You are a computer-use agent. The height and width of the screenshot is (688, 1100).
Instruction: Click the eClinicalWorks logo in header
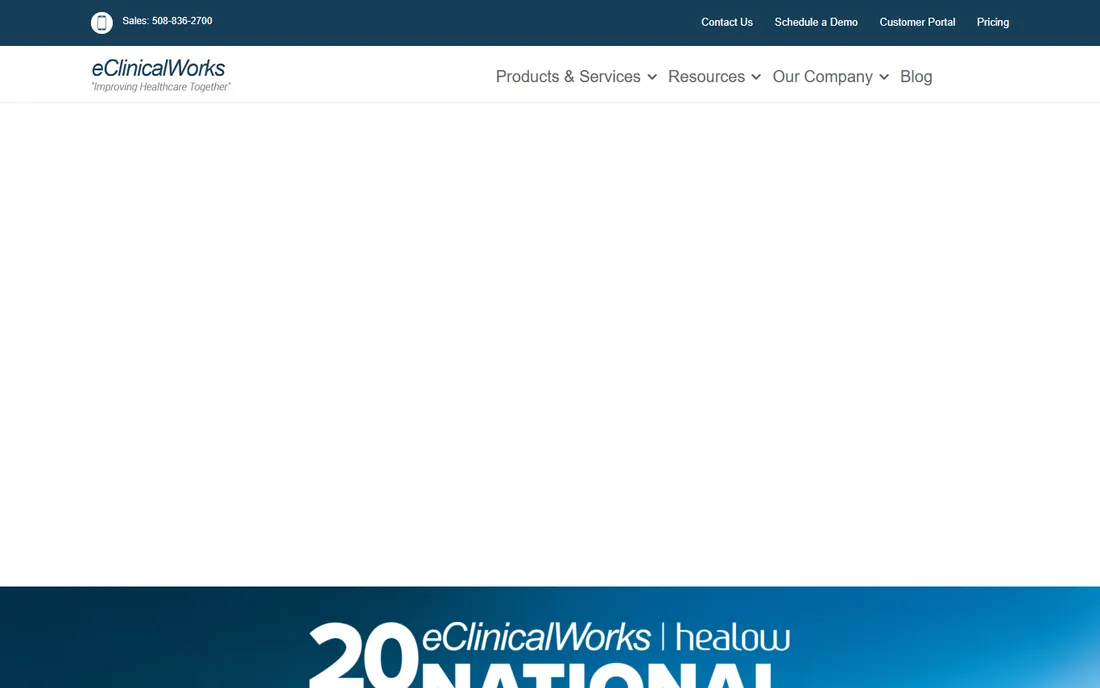click(x=161, y=75)
